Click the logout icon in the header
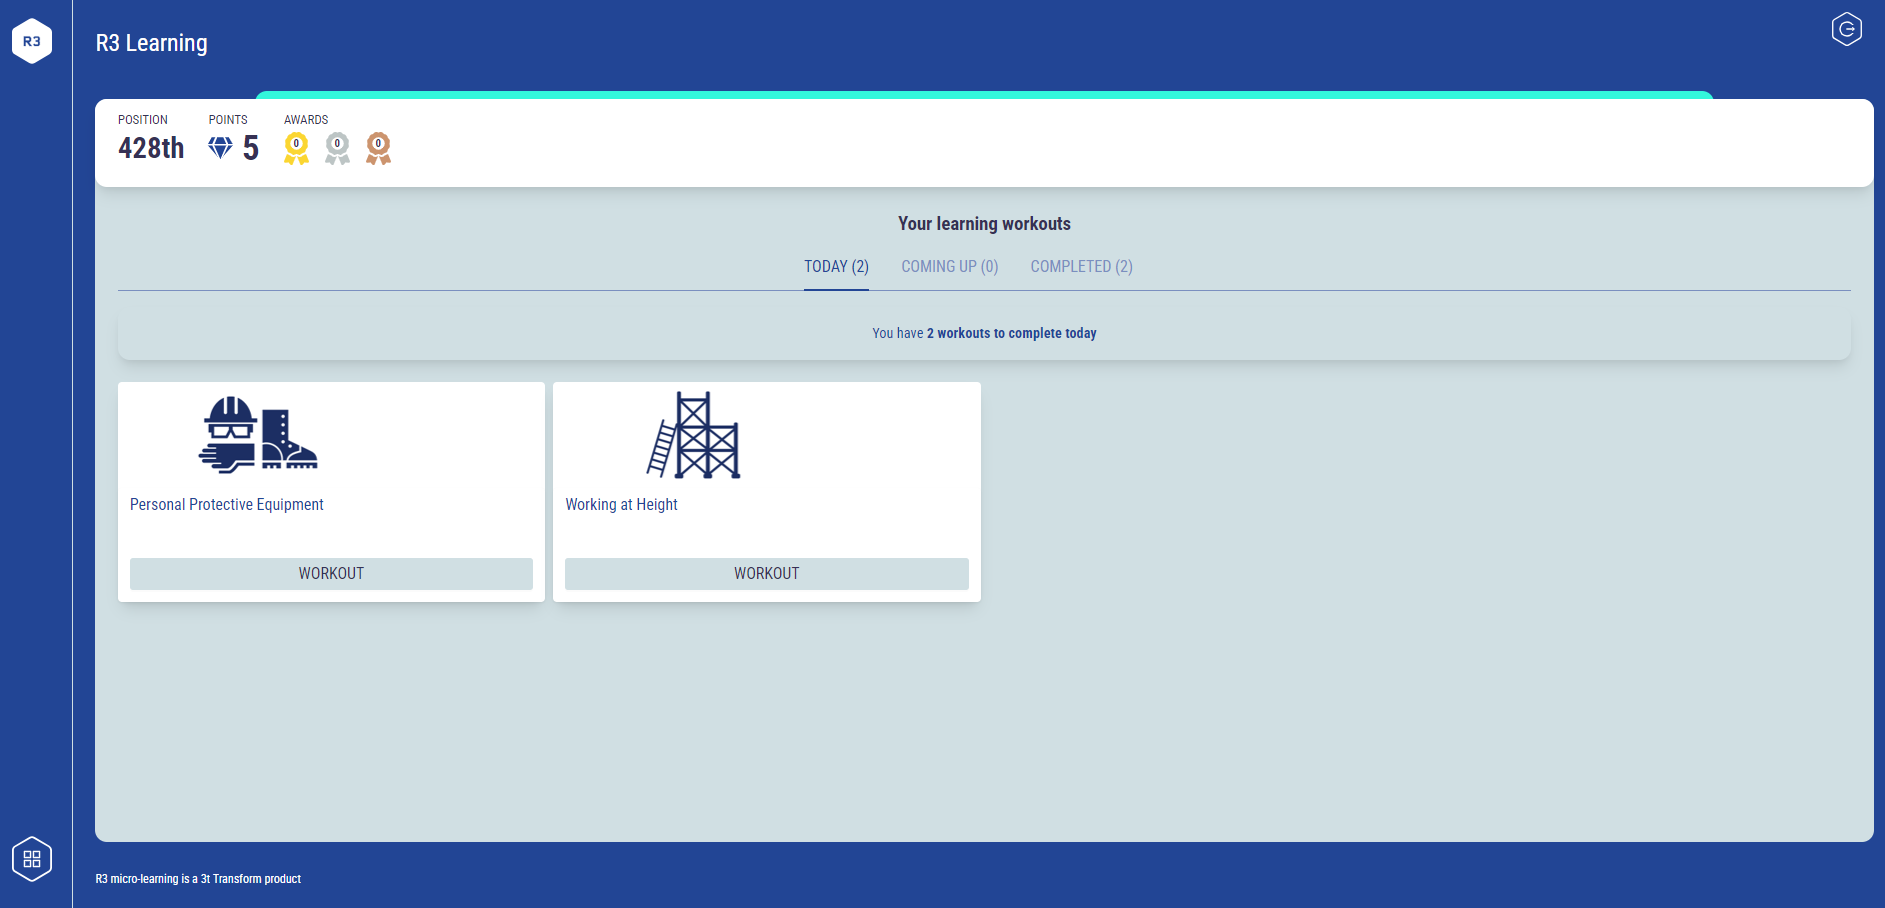The width and height of the screenshot is (1885, 908). tap(1846, 30)
